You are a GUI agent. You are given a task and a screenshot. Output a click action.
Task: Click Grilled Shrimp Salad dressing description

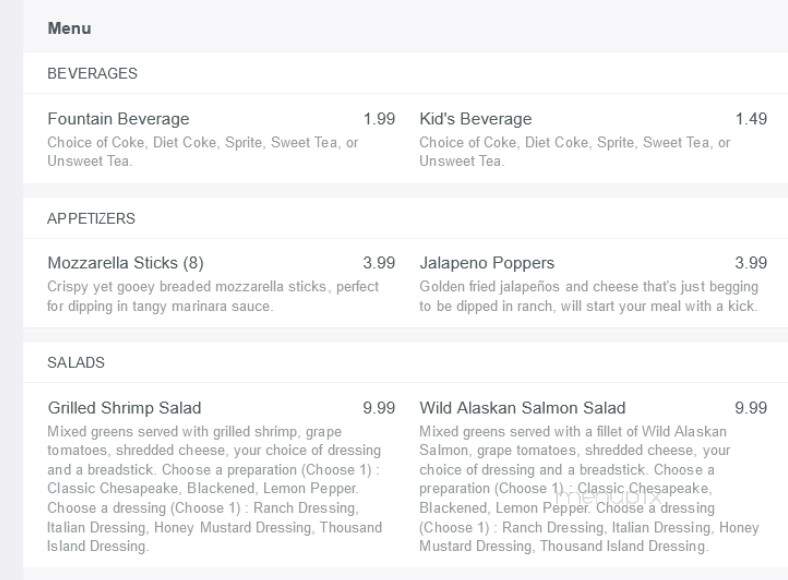(x=215, y=489)
